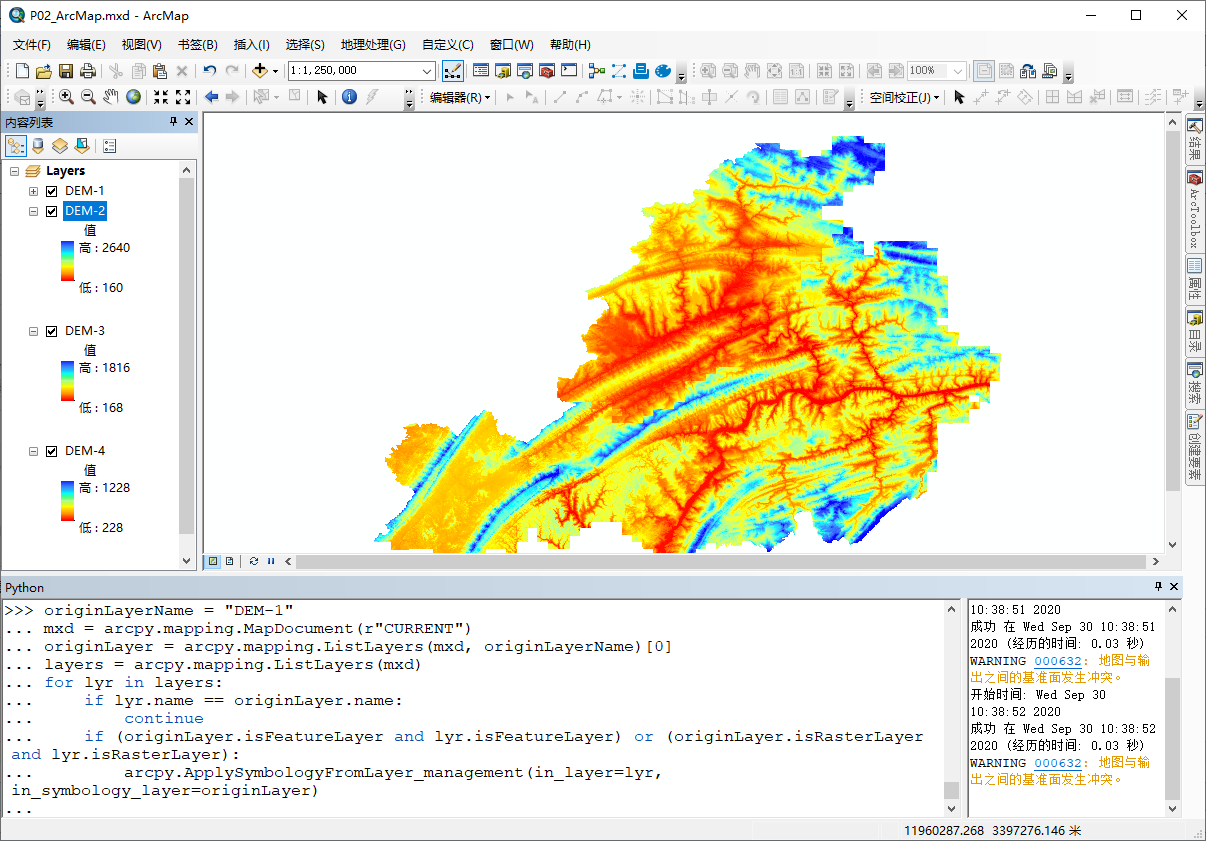
Task: Undo the last action
Action: pos(209,71)
